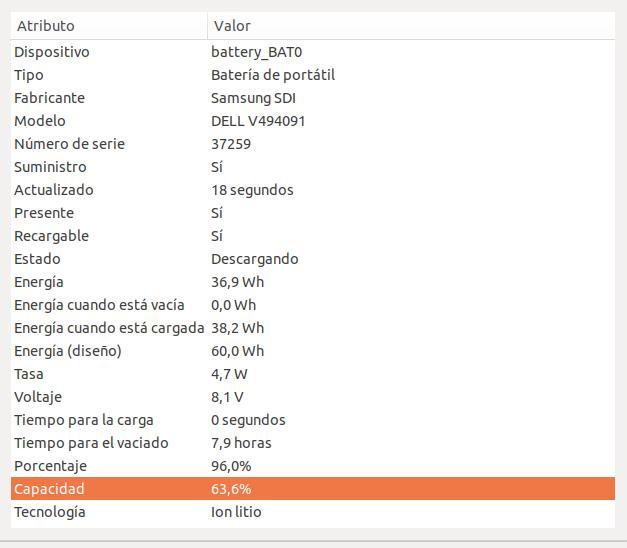Select the highlighted Capacidad row

coord(313,488)
